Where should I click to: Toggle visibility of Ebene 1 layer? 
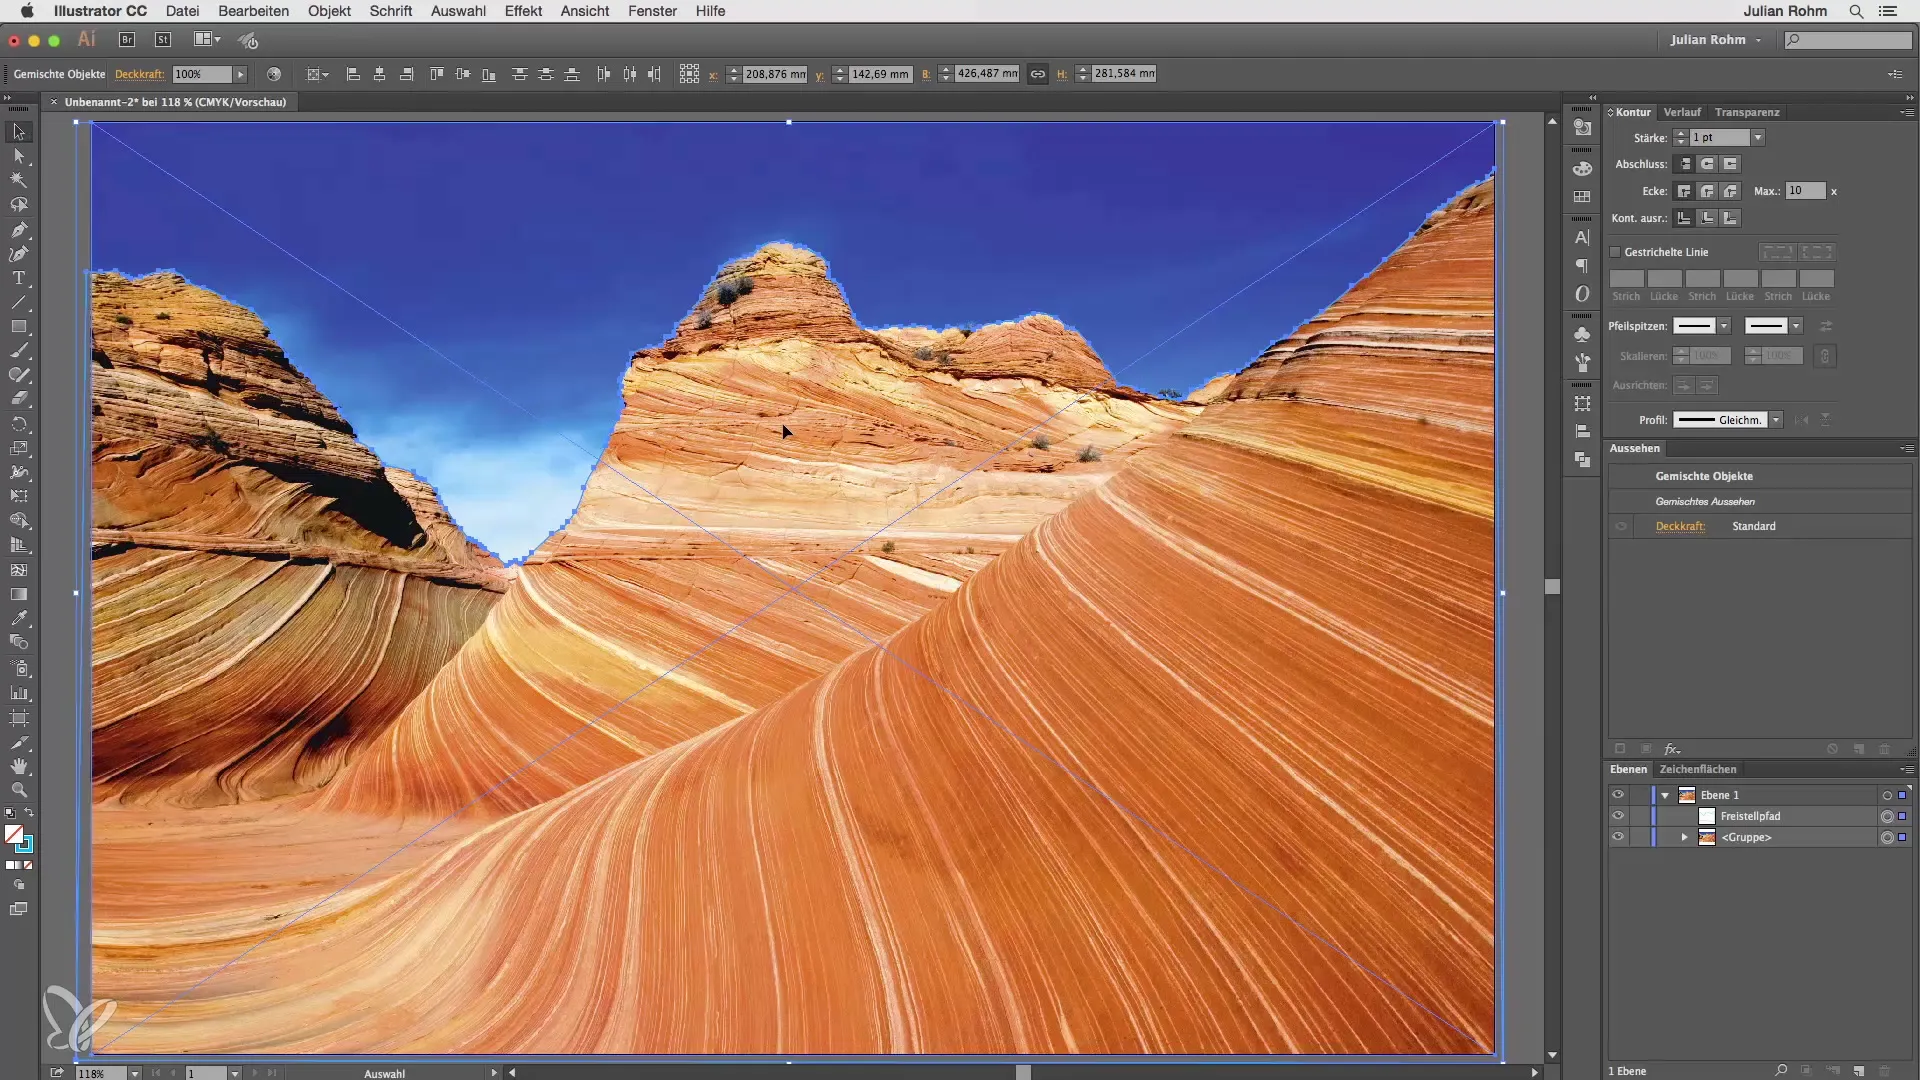tap(1617, 795)
